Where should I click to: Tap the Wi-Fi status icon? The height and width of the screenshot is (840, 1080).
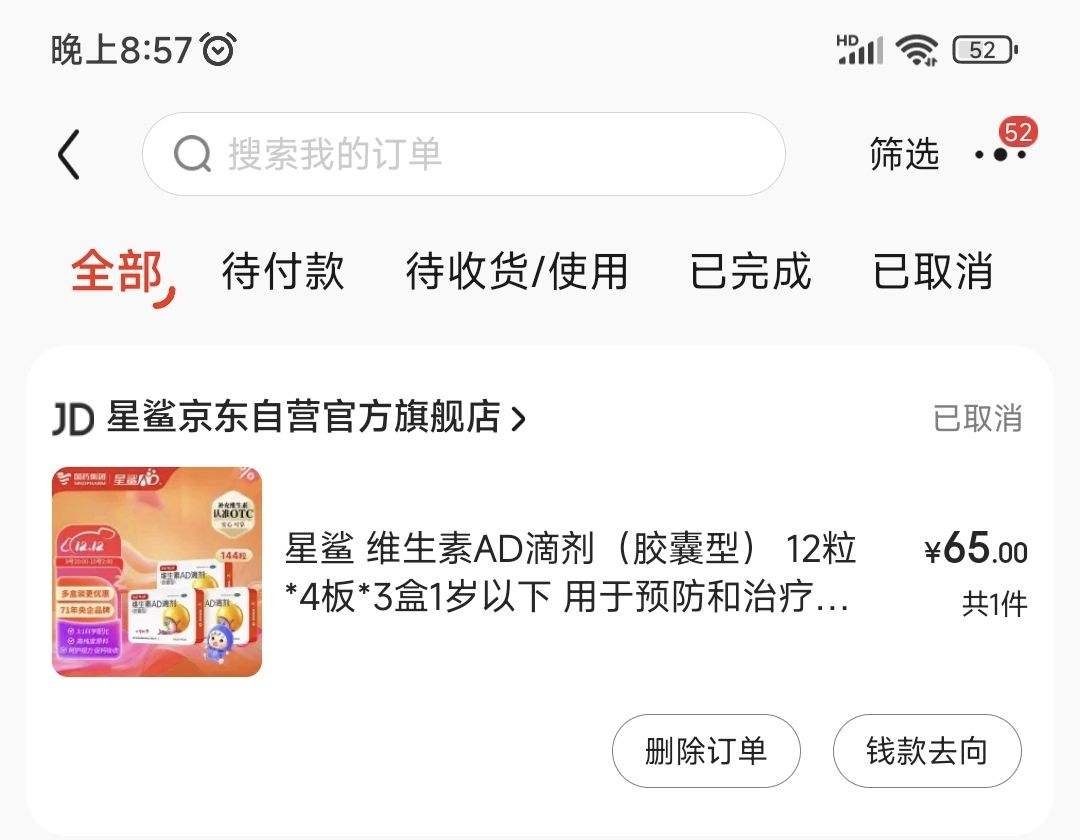[x=916, y=50]
